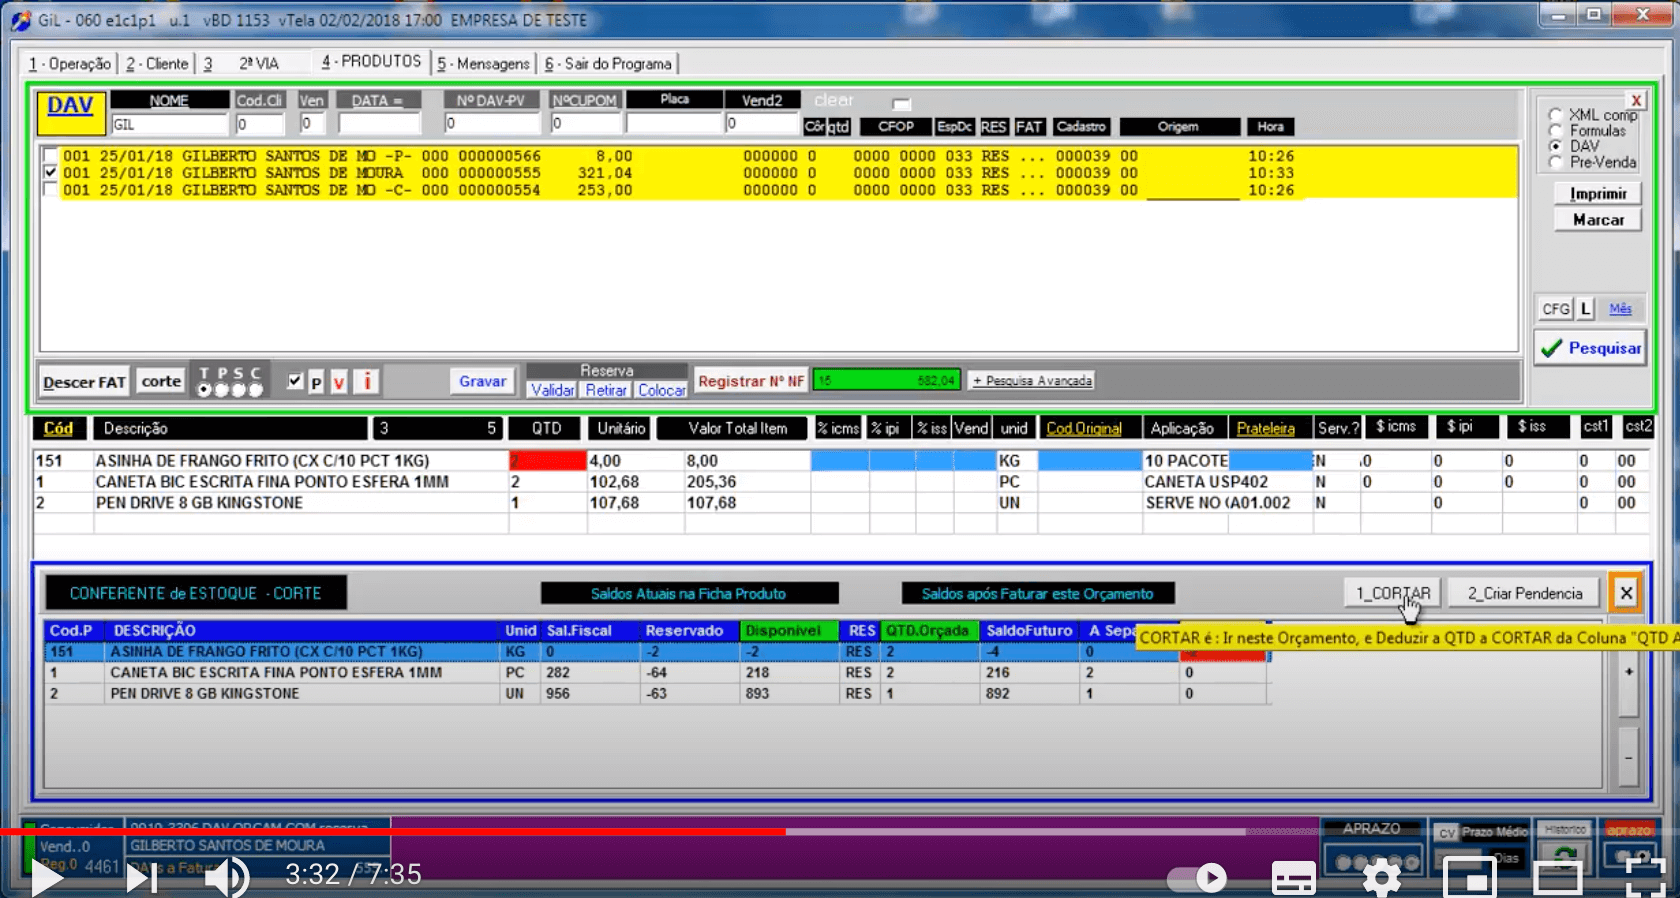
Task: Select the DAV radio button
Action: click(1555, 146)
